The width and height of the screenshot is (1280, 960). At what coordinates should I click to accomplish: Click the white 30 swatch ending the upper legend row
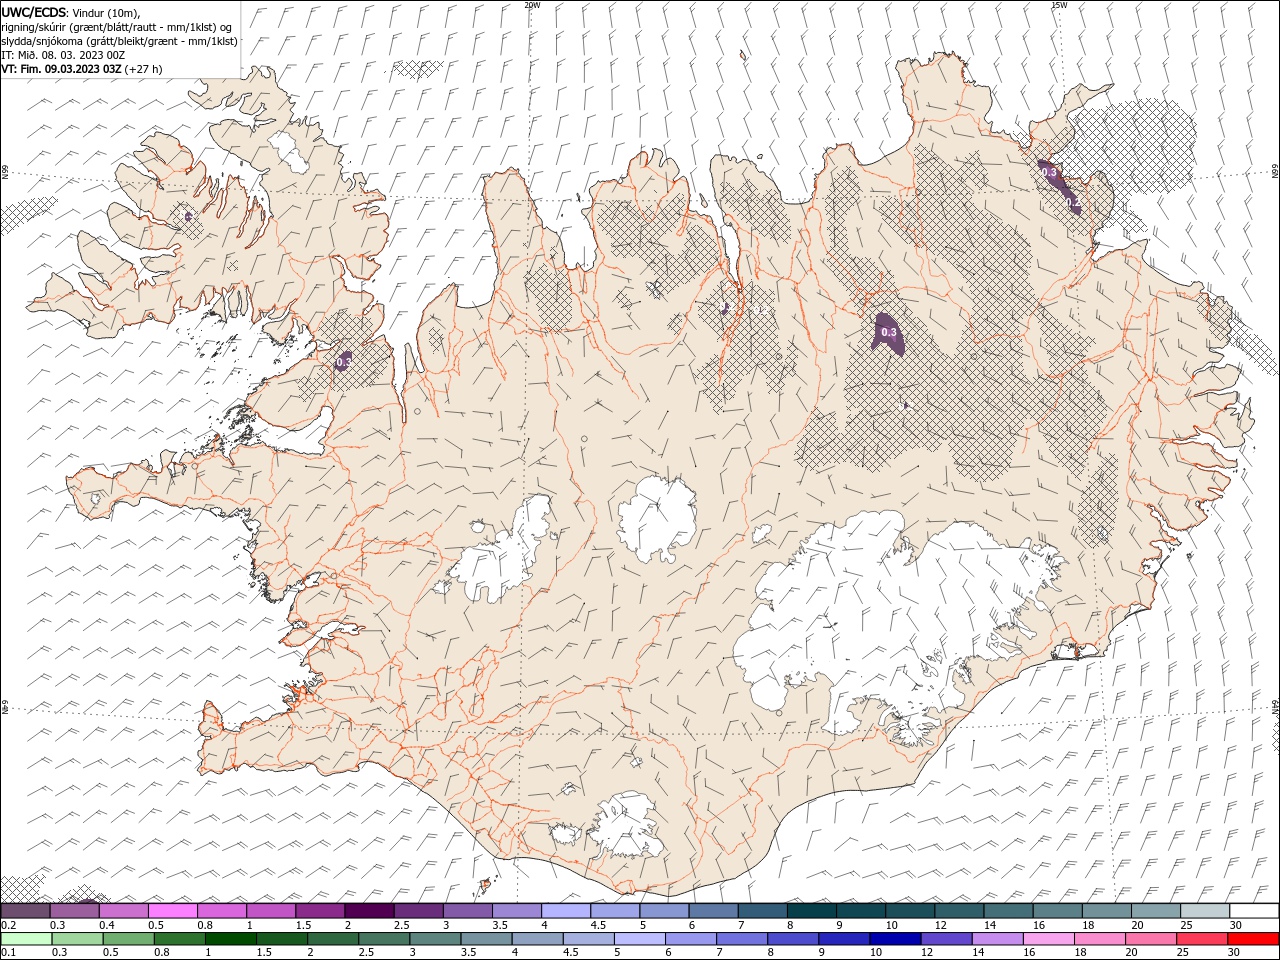[x=1253, y=911]
